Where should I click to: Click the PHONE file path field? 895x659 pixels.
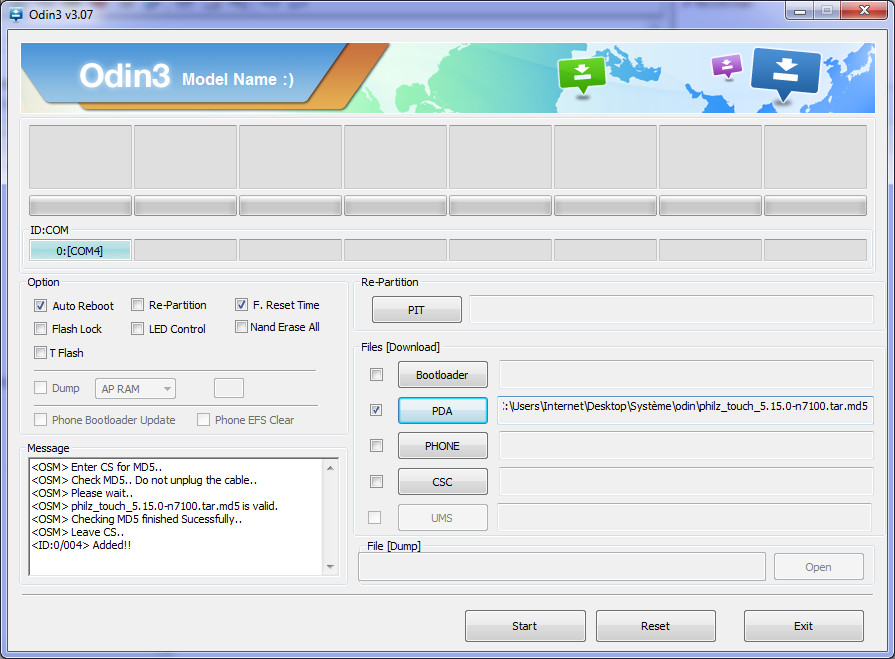(x=686, y=445)
